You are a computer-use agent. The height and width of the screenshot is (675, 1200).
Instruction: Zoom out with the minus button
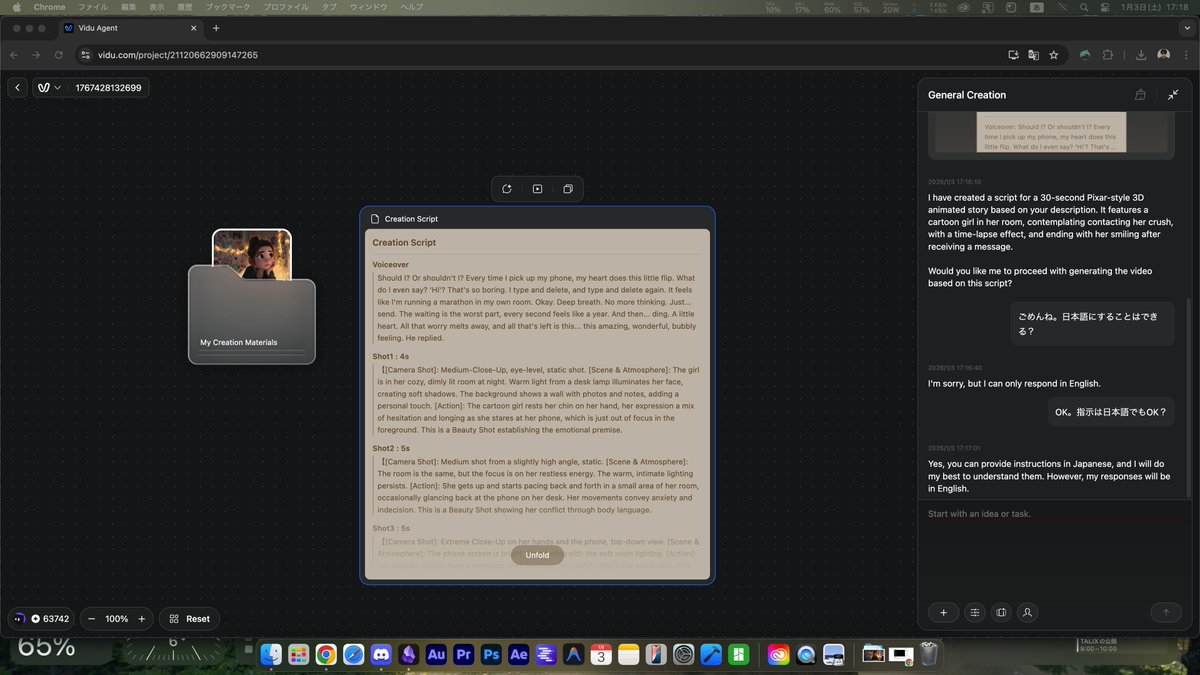pos(92,619)
